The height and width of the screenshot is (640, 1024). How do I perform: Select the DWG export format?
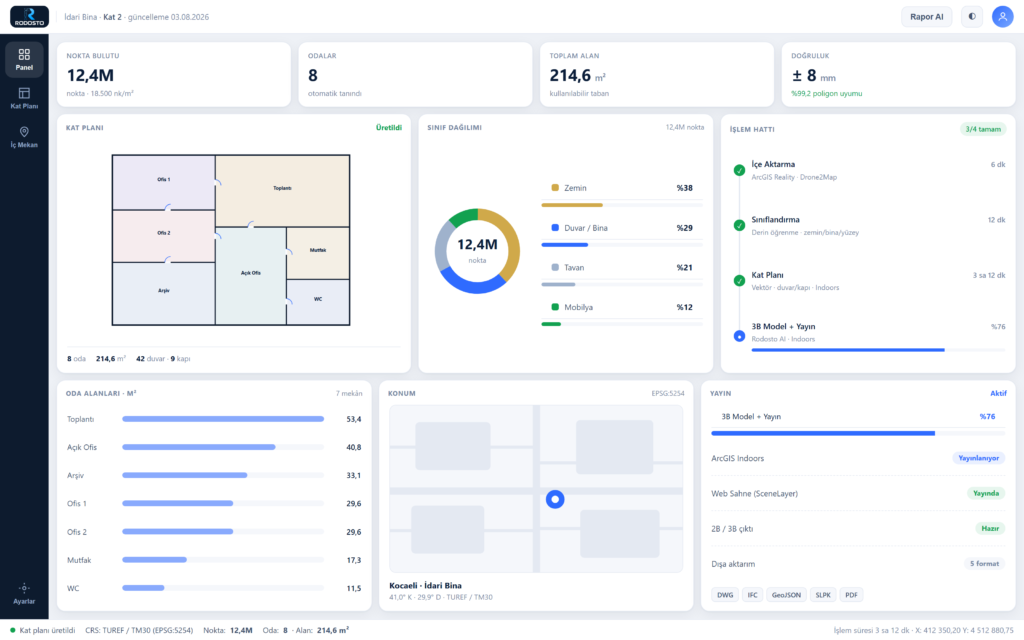[725, 595]
